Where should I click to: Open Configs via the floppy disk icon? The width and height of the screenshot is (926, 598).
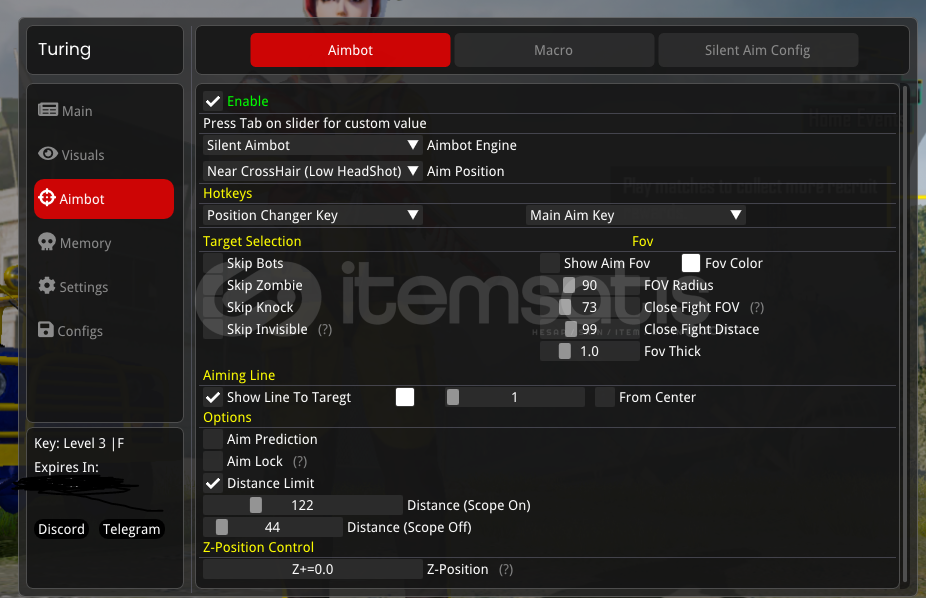[47, 330]
